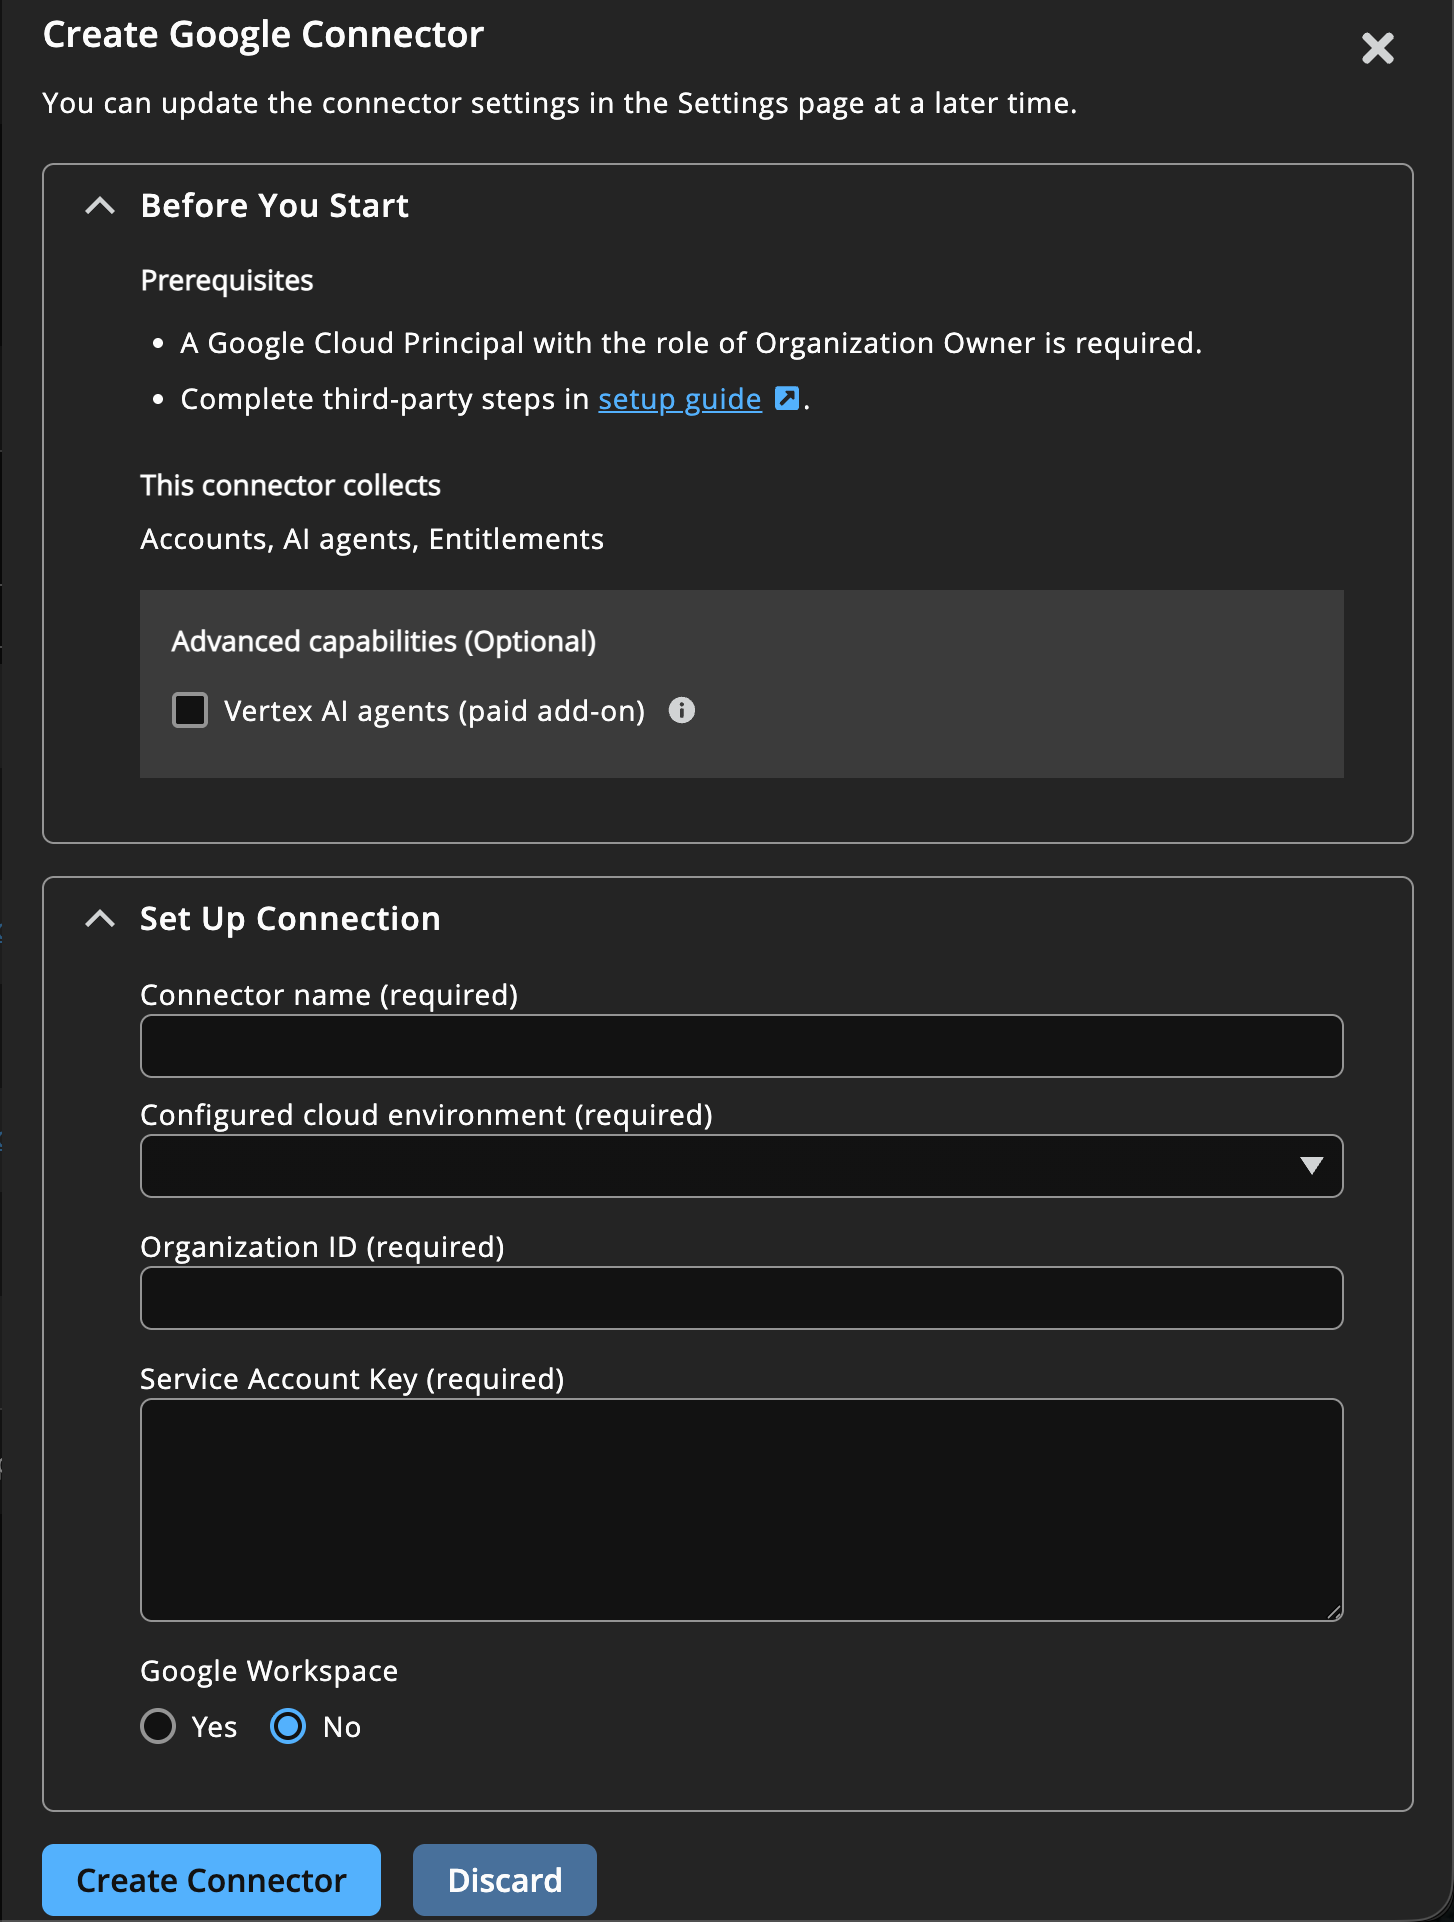
Task: Select No for Google Workspace
Action: (288, 1726)
